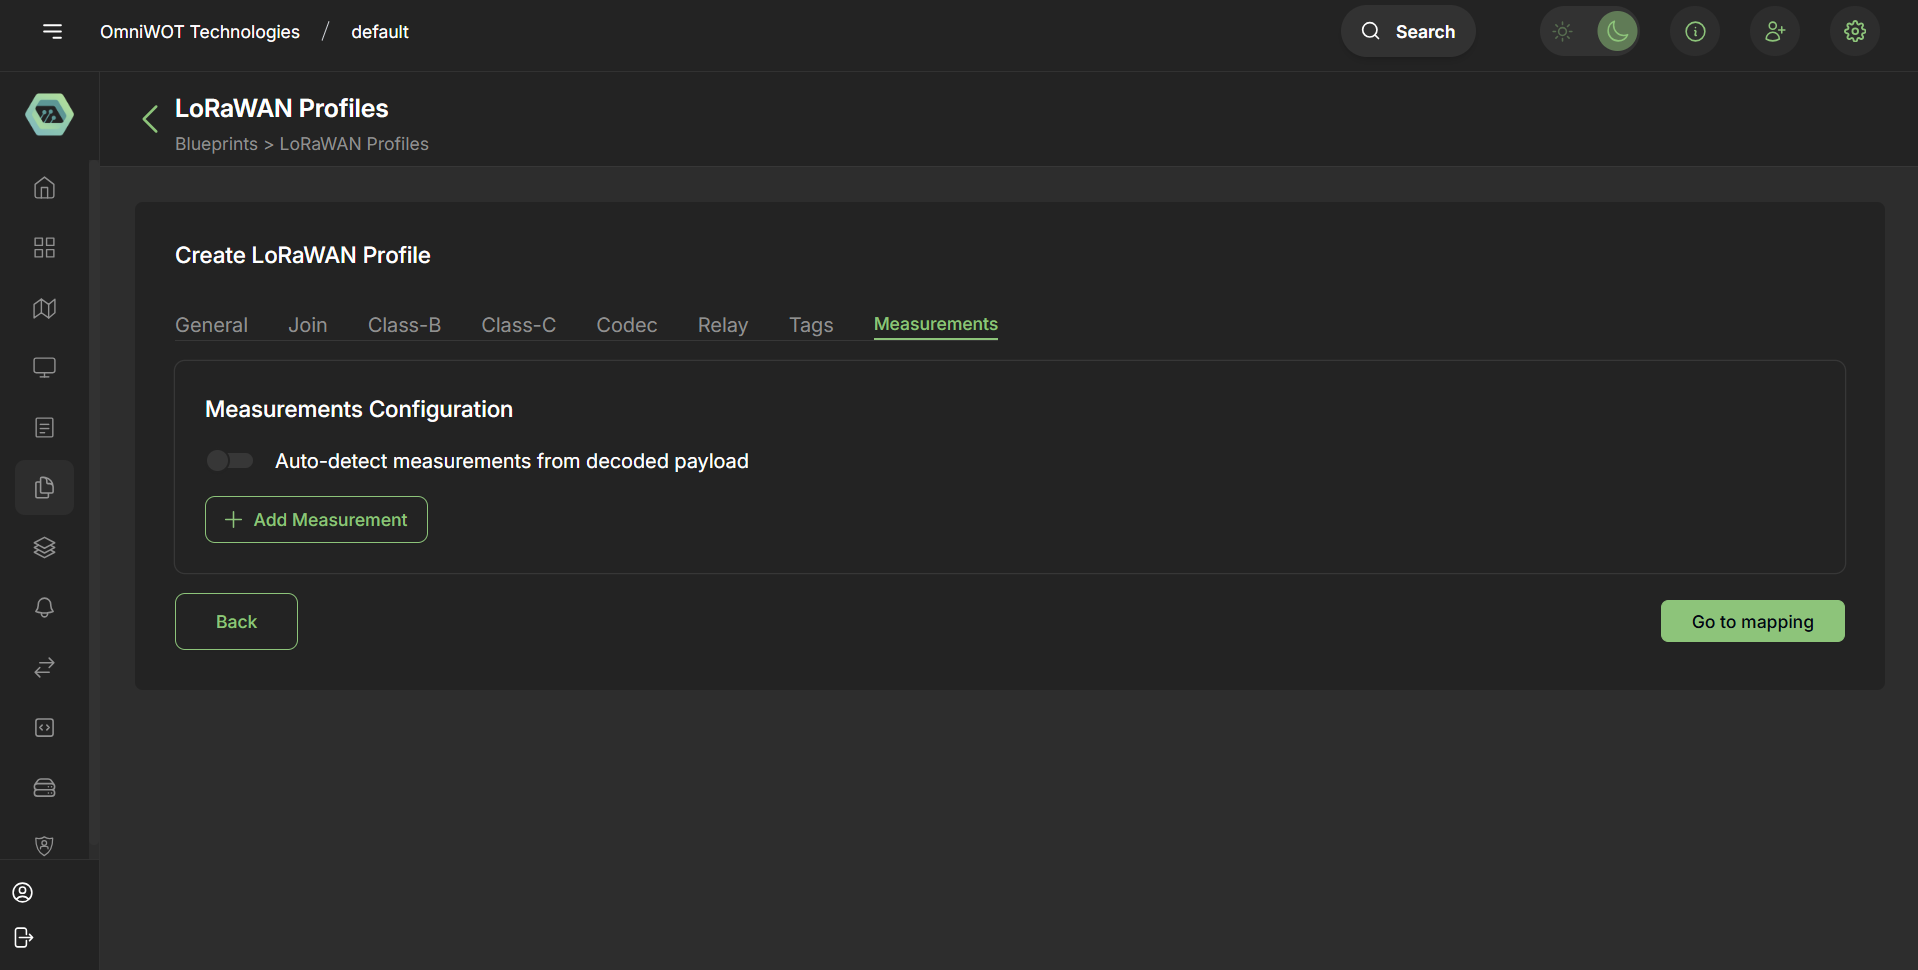
Task: Click the Add Measurement button
Action: pos(315,519)
